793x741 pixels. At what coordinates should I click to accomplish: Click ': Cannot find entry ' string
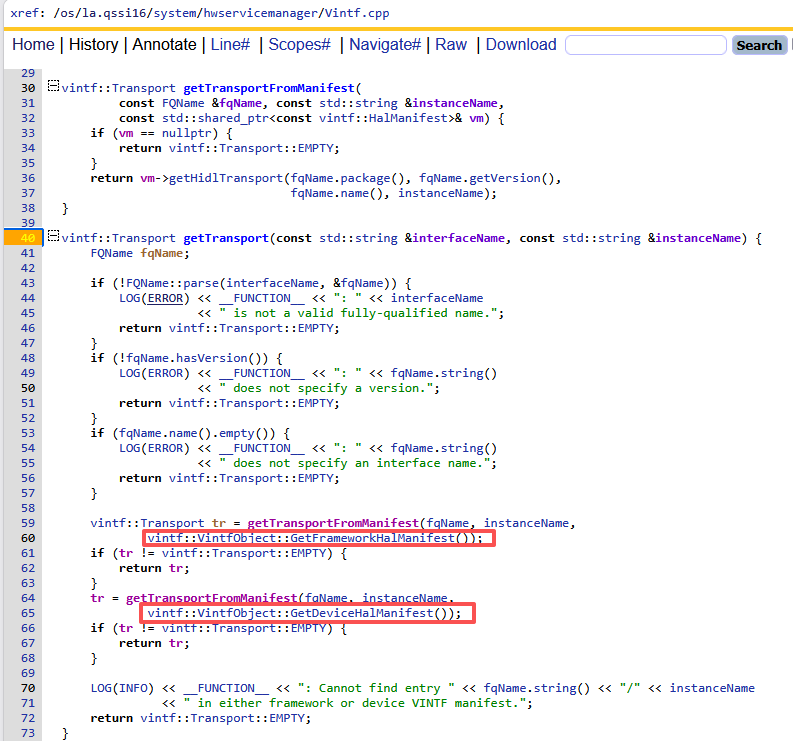point(376,688)
